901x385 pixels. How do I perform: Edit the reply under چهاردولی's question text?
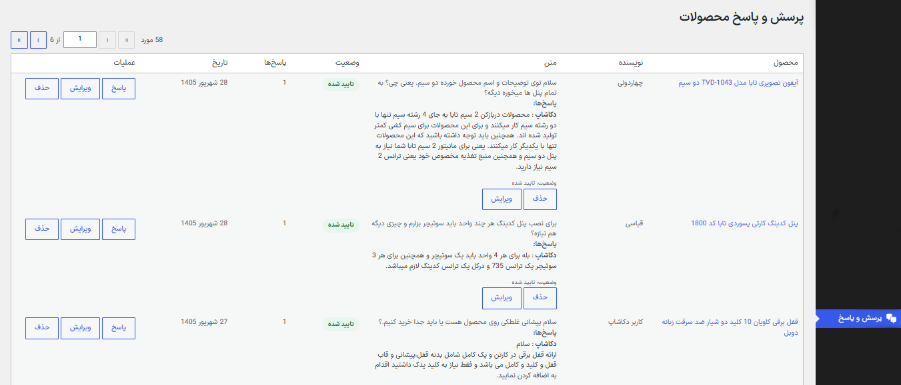(x=502, y=199)
